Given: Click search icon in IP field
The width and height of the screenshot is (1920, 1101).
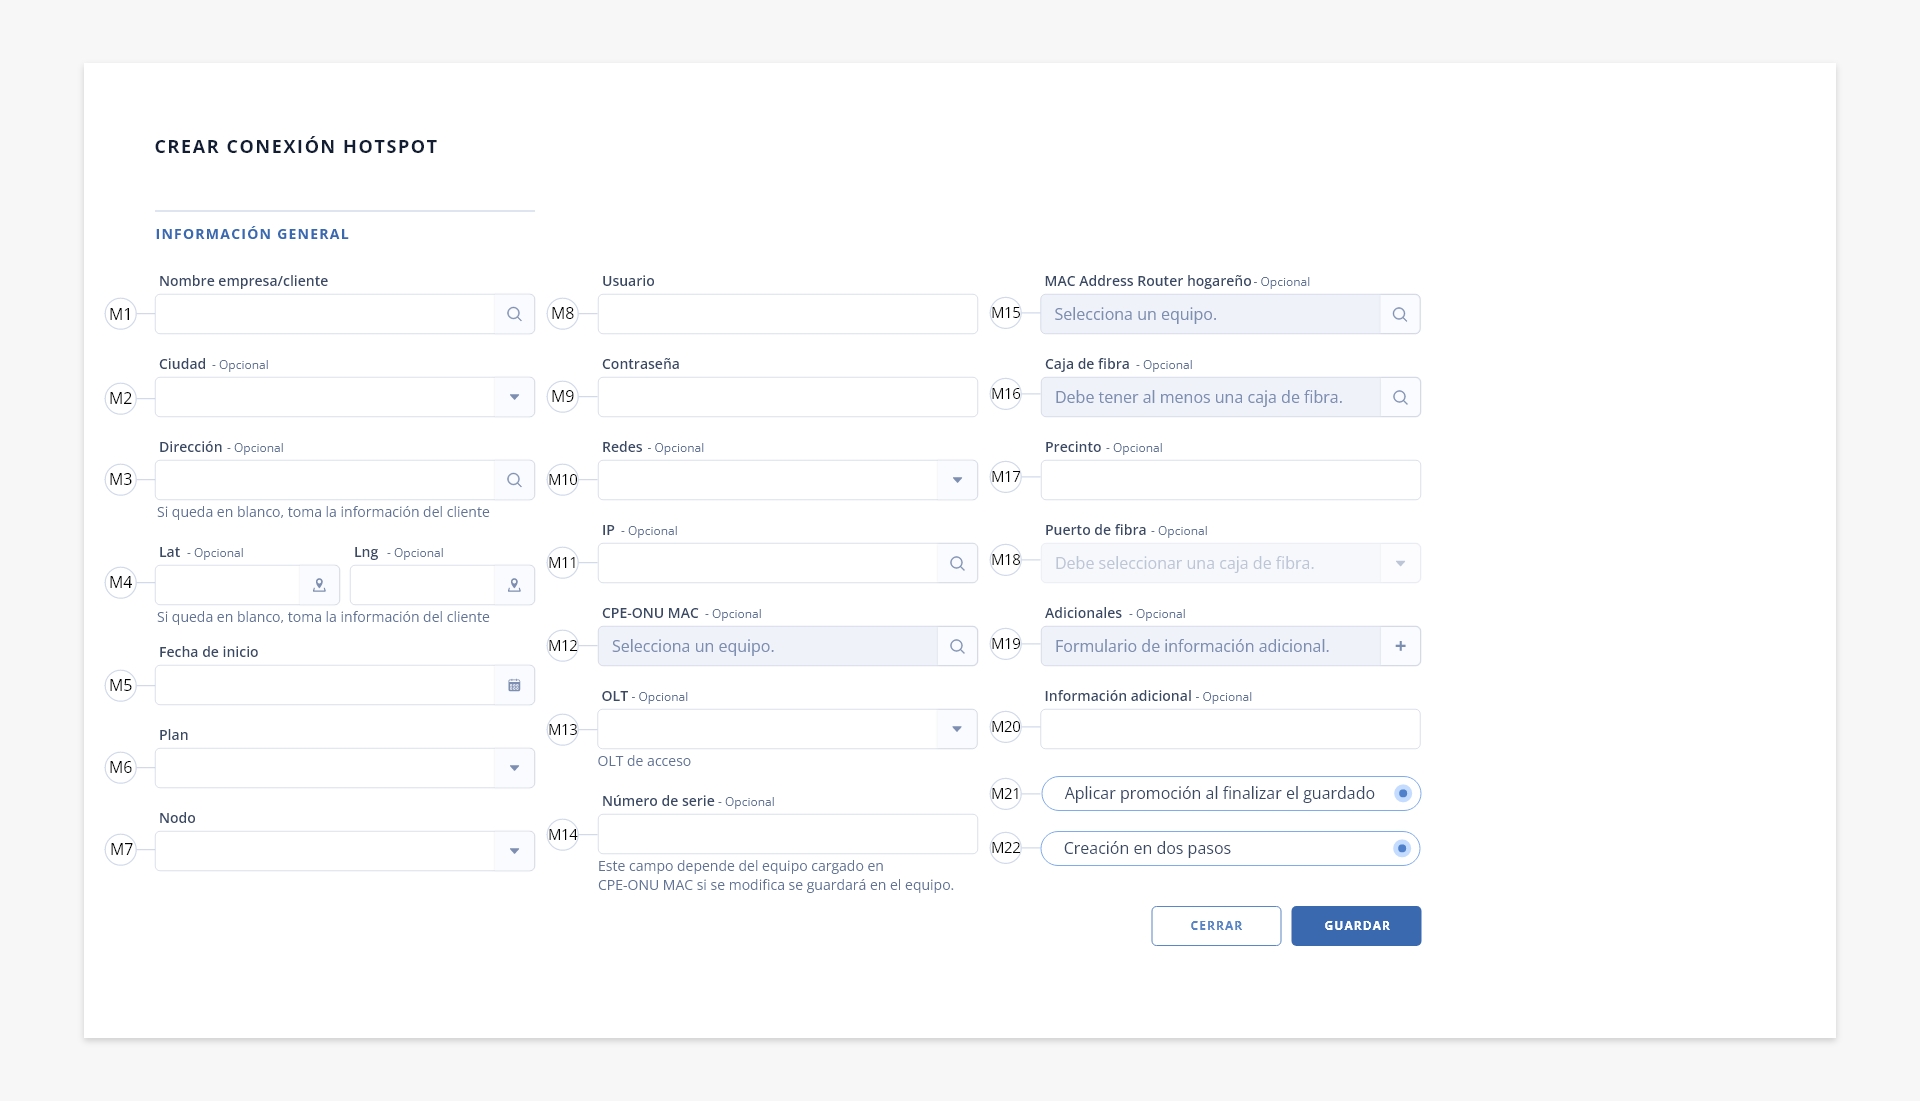Looking at the screenshot, I should point(957,563).
